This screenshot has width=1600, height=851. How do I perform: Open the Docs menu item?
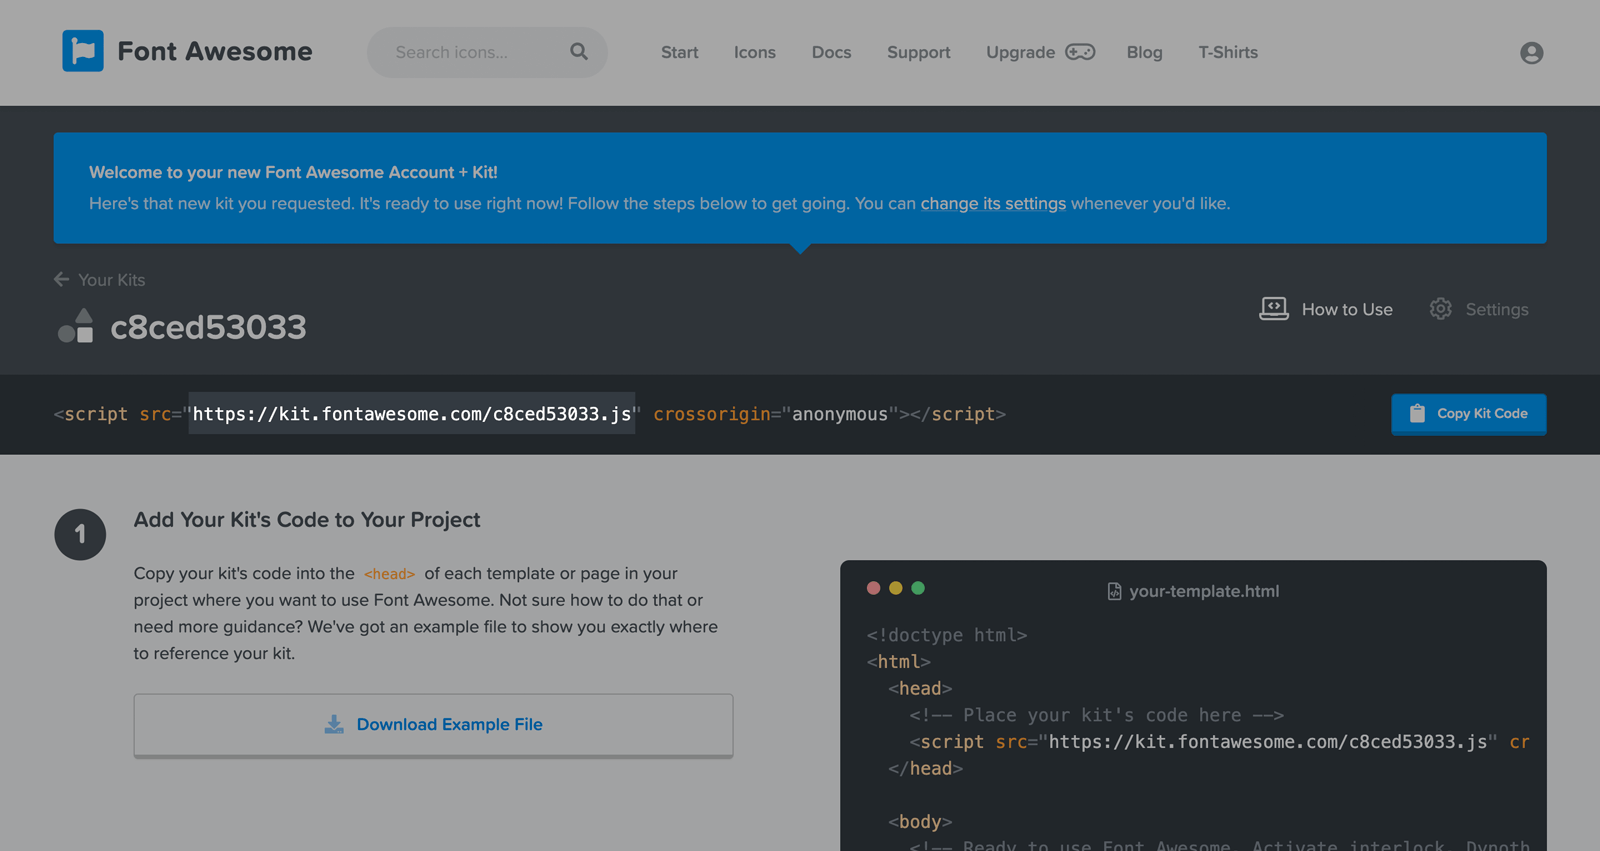coord(831,52)
